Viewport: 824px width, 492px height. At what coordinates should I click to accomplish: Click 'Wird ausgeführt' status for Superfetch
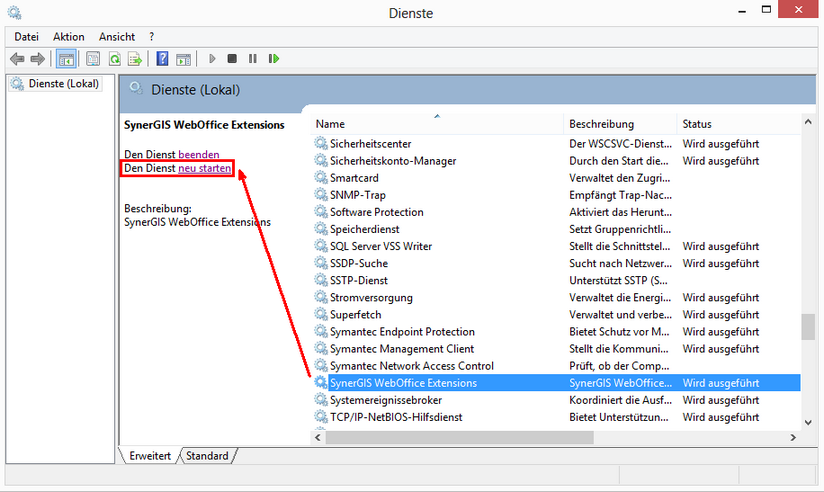[x=720, y=314]
